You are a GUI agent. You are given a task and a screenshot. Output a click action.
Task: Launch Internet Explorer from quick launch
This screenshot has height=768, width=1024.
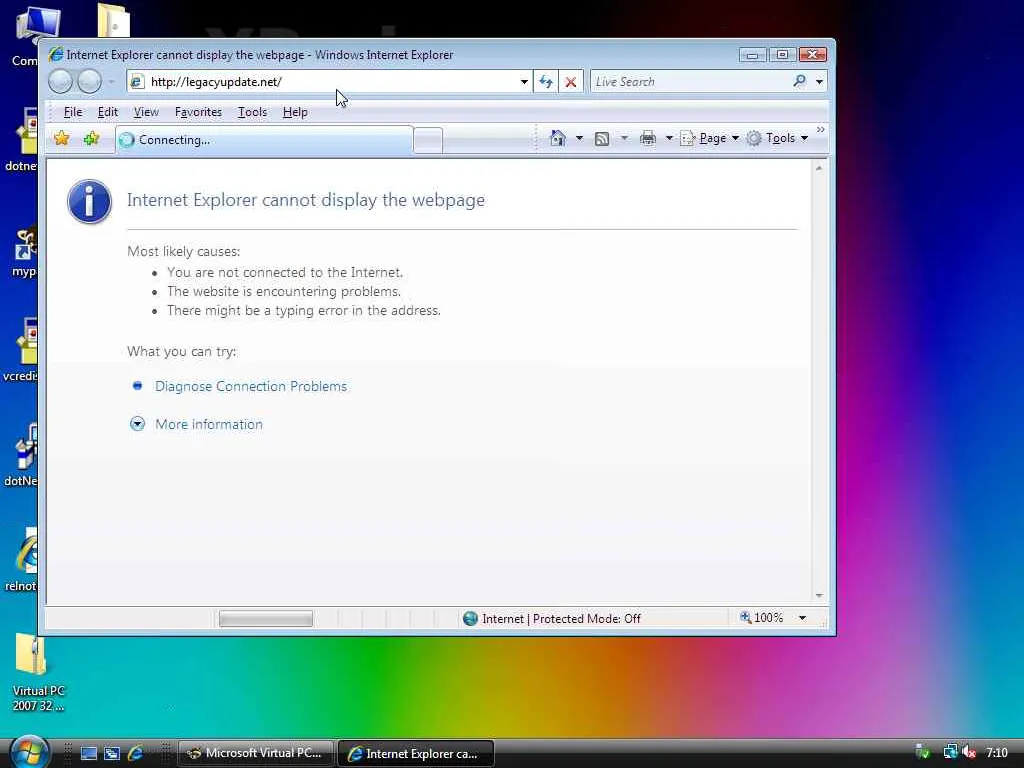point(136,754)
